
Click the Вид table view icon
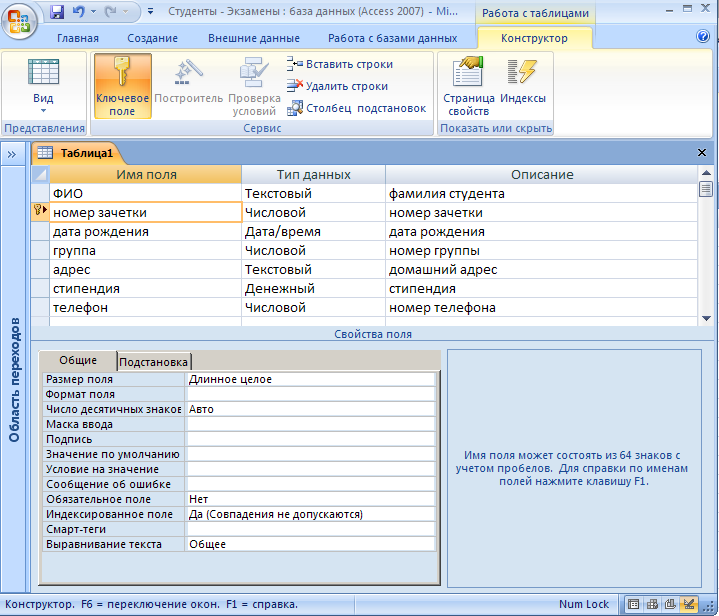point(44,72)
